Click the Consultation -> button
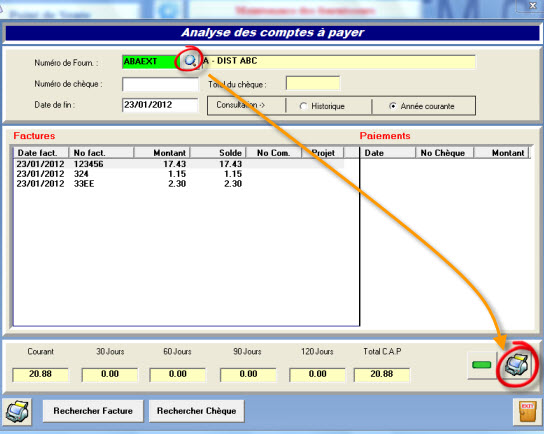544x434 pixels. click(246, 105)
